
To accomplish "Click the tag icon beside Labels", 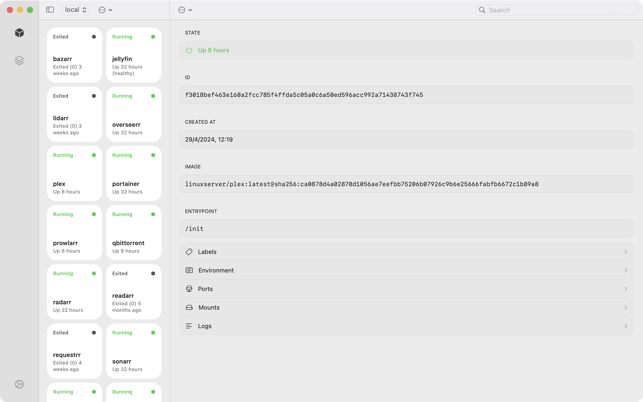I will point(189,252).
